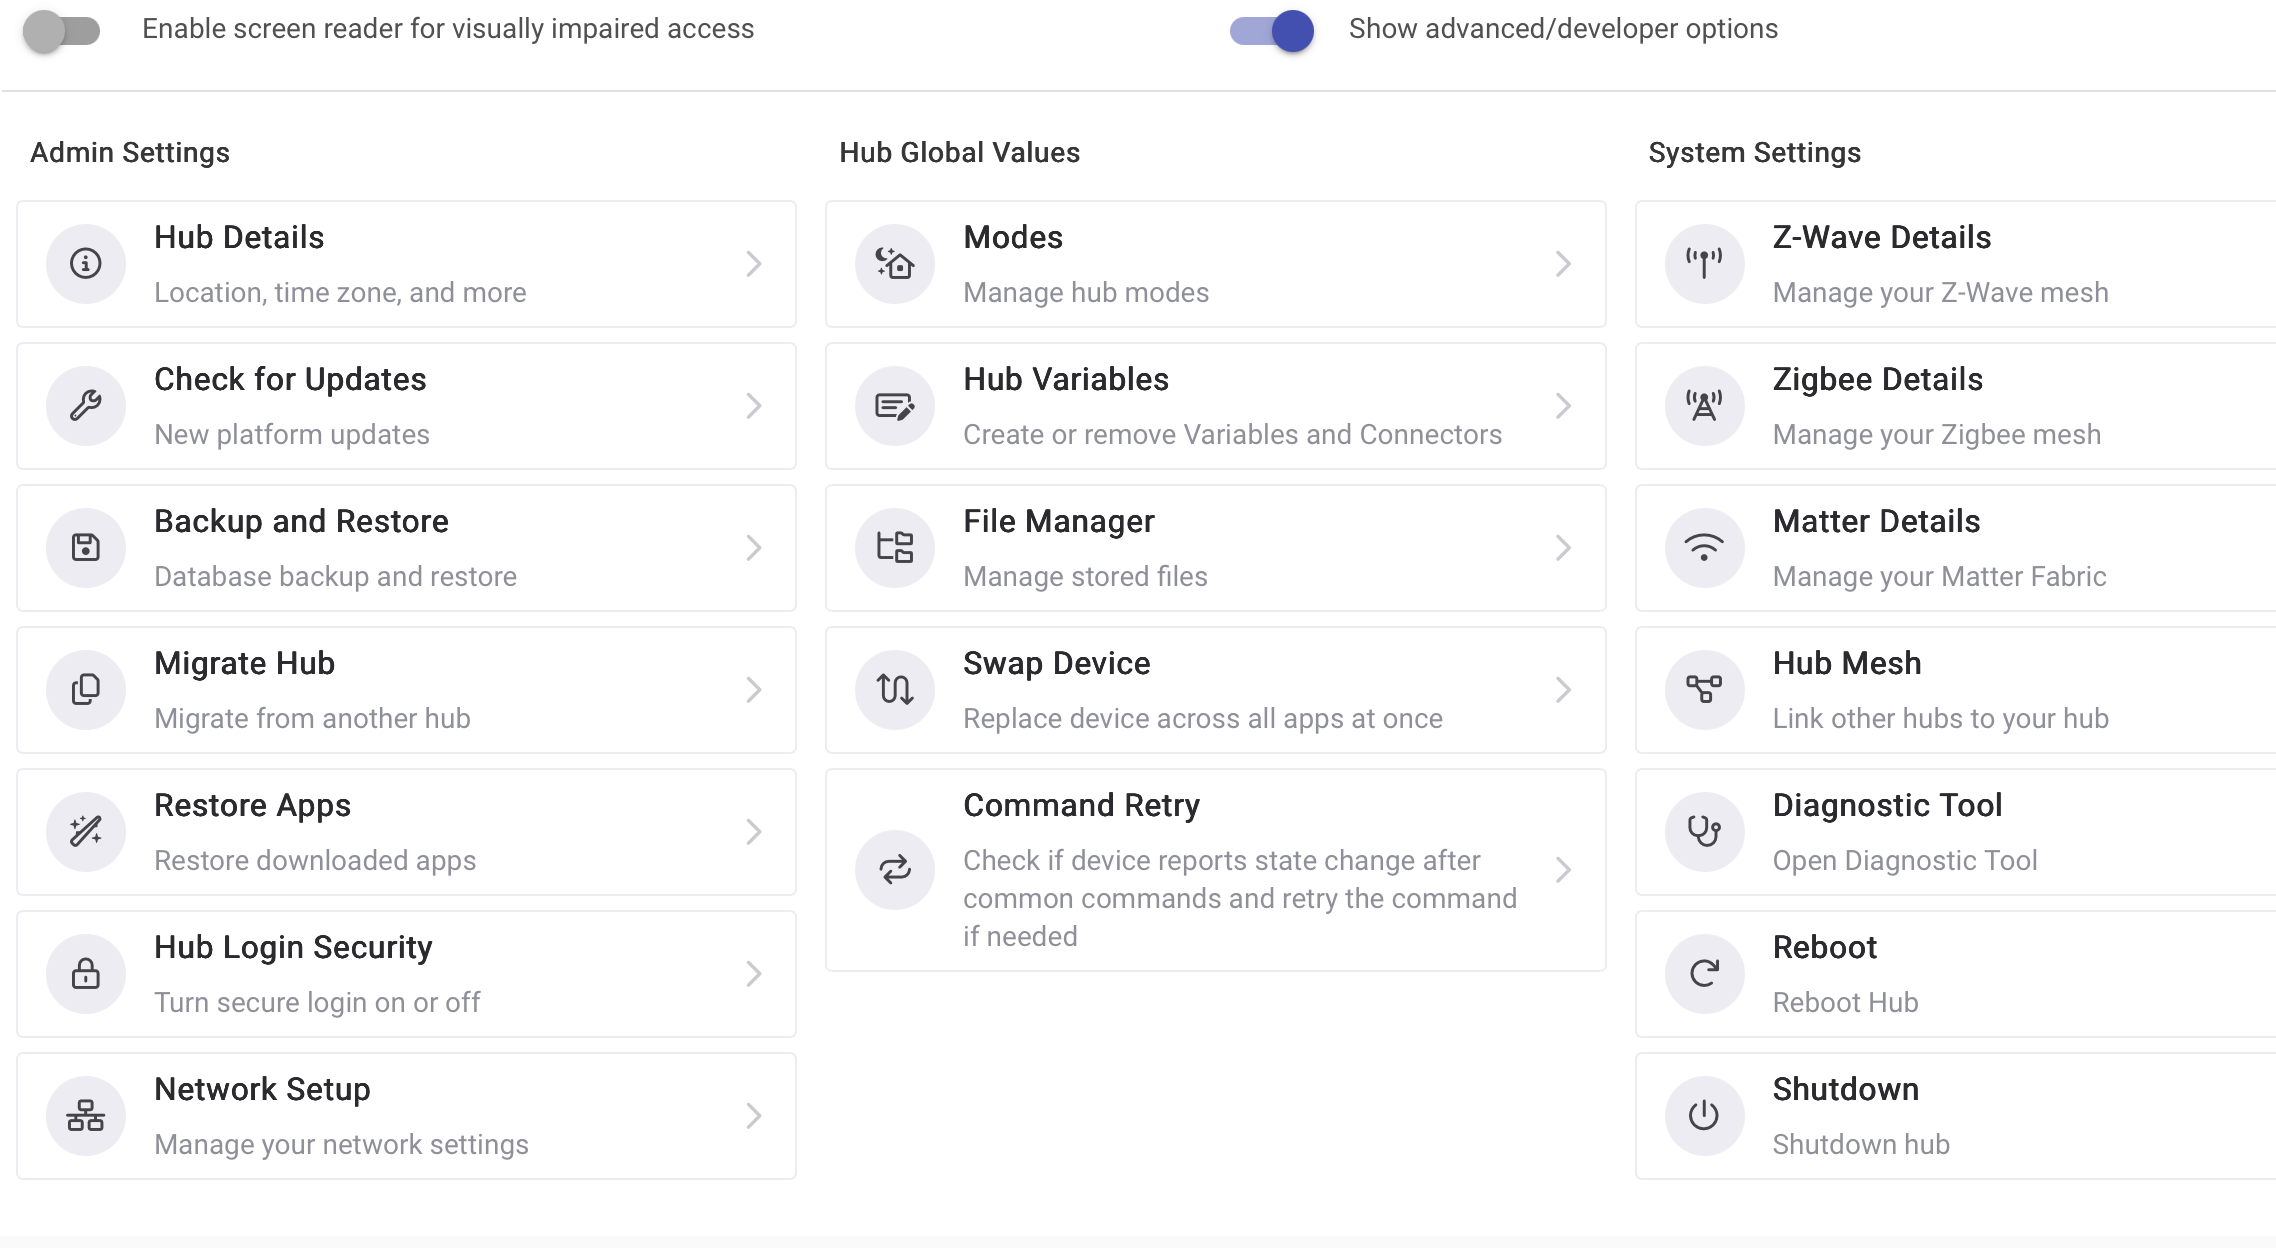Screen dimensions: 2276x1248
Task: Click the Network Setup icon
Action: pyautogui.click(x=86, y=1116)
